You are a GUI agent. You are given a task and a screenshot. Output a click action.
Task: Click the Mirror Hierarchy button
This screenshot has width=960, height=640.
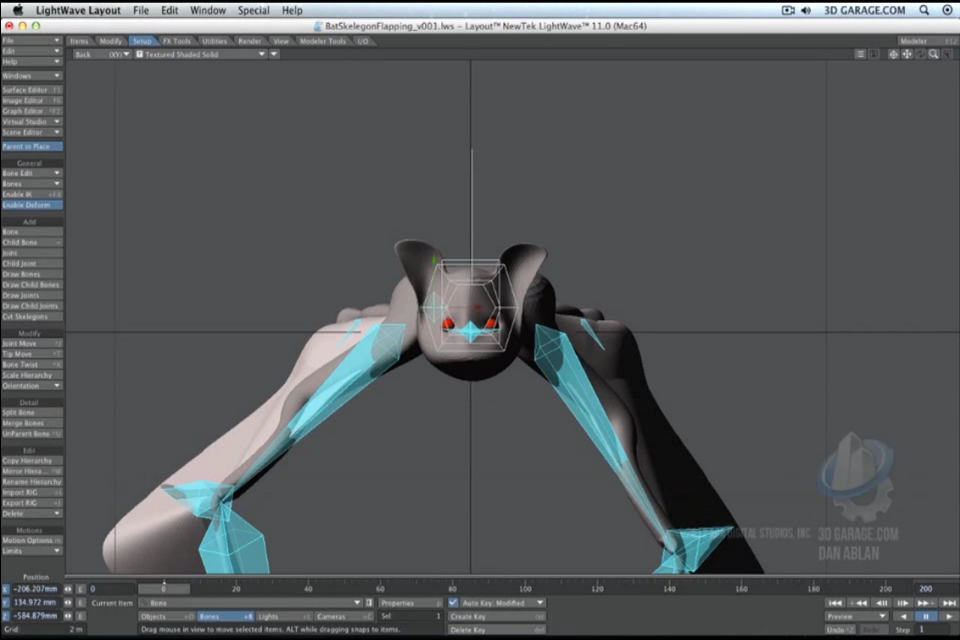[31, 471]
